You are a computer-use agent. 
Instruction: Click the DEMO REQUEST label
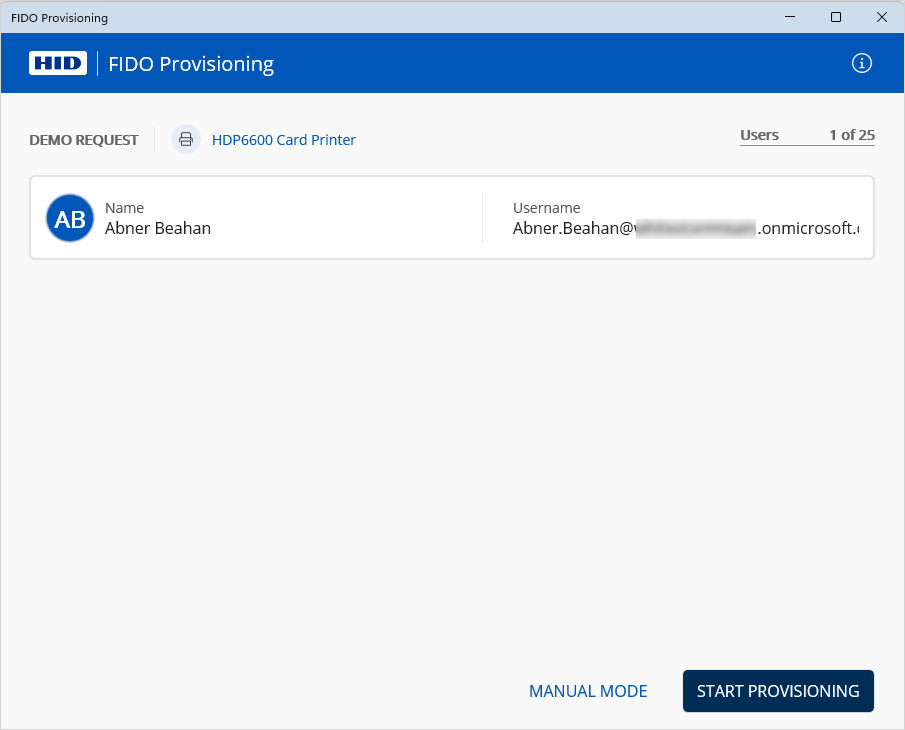[x=84, y=140]
